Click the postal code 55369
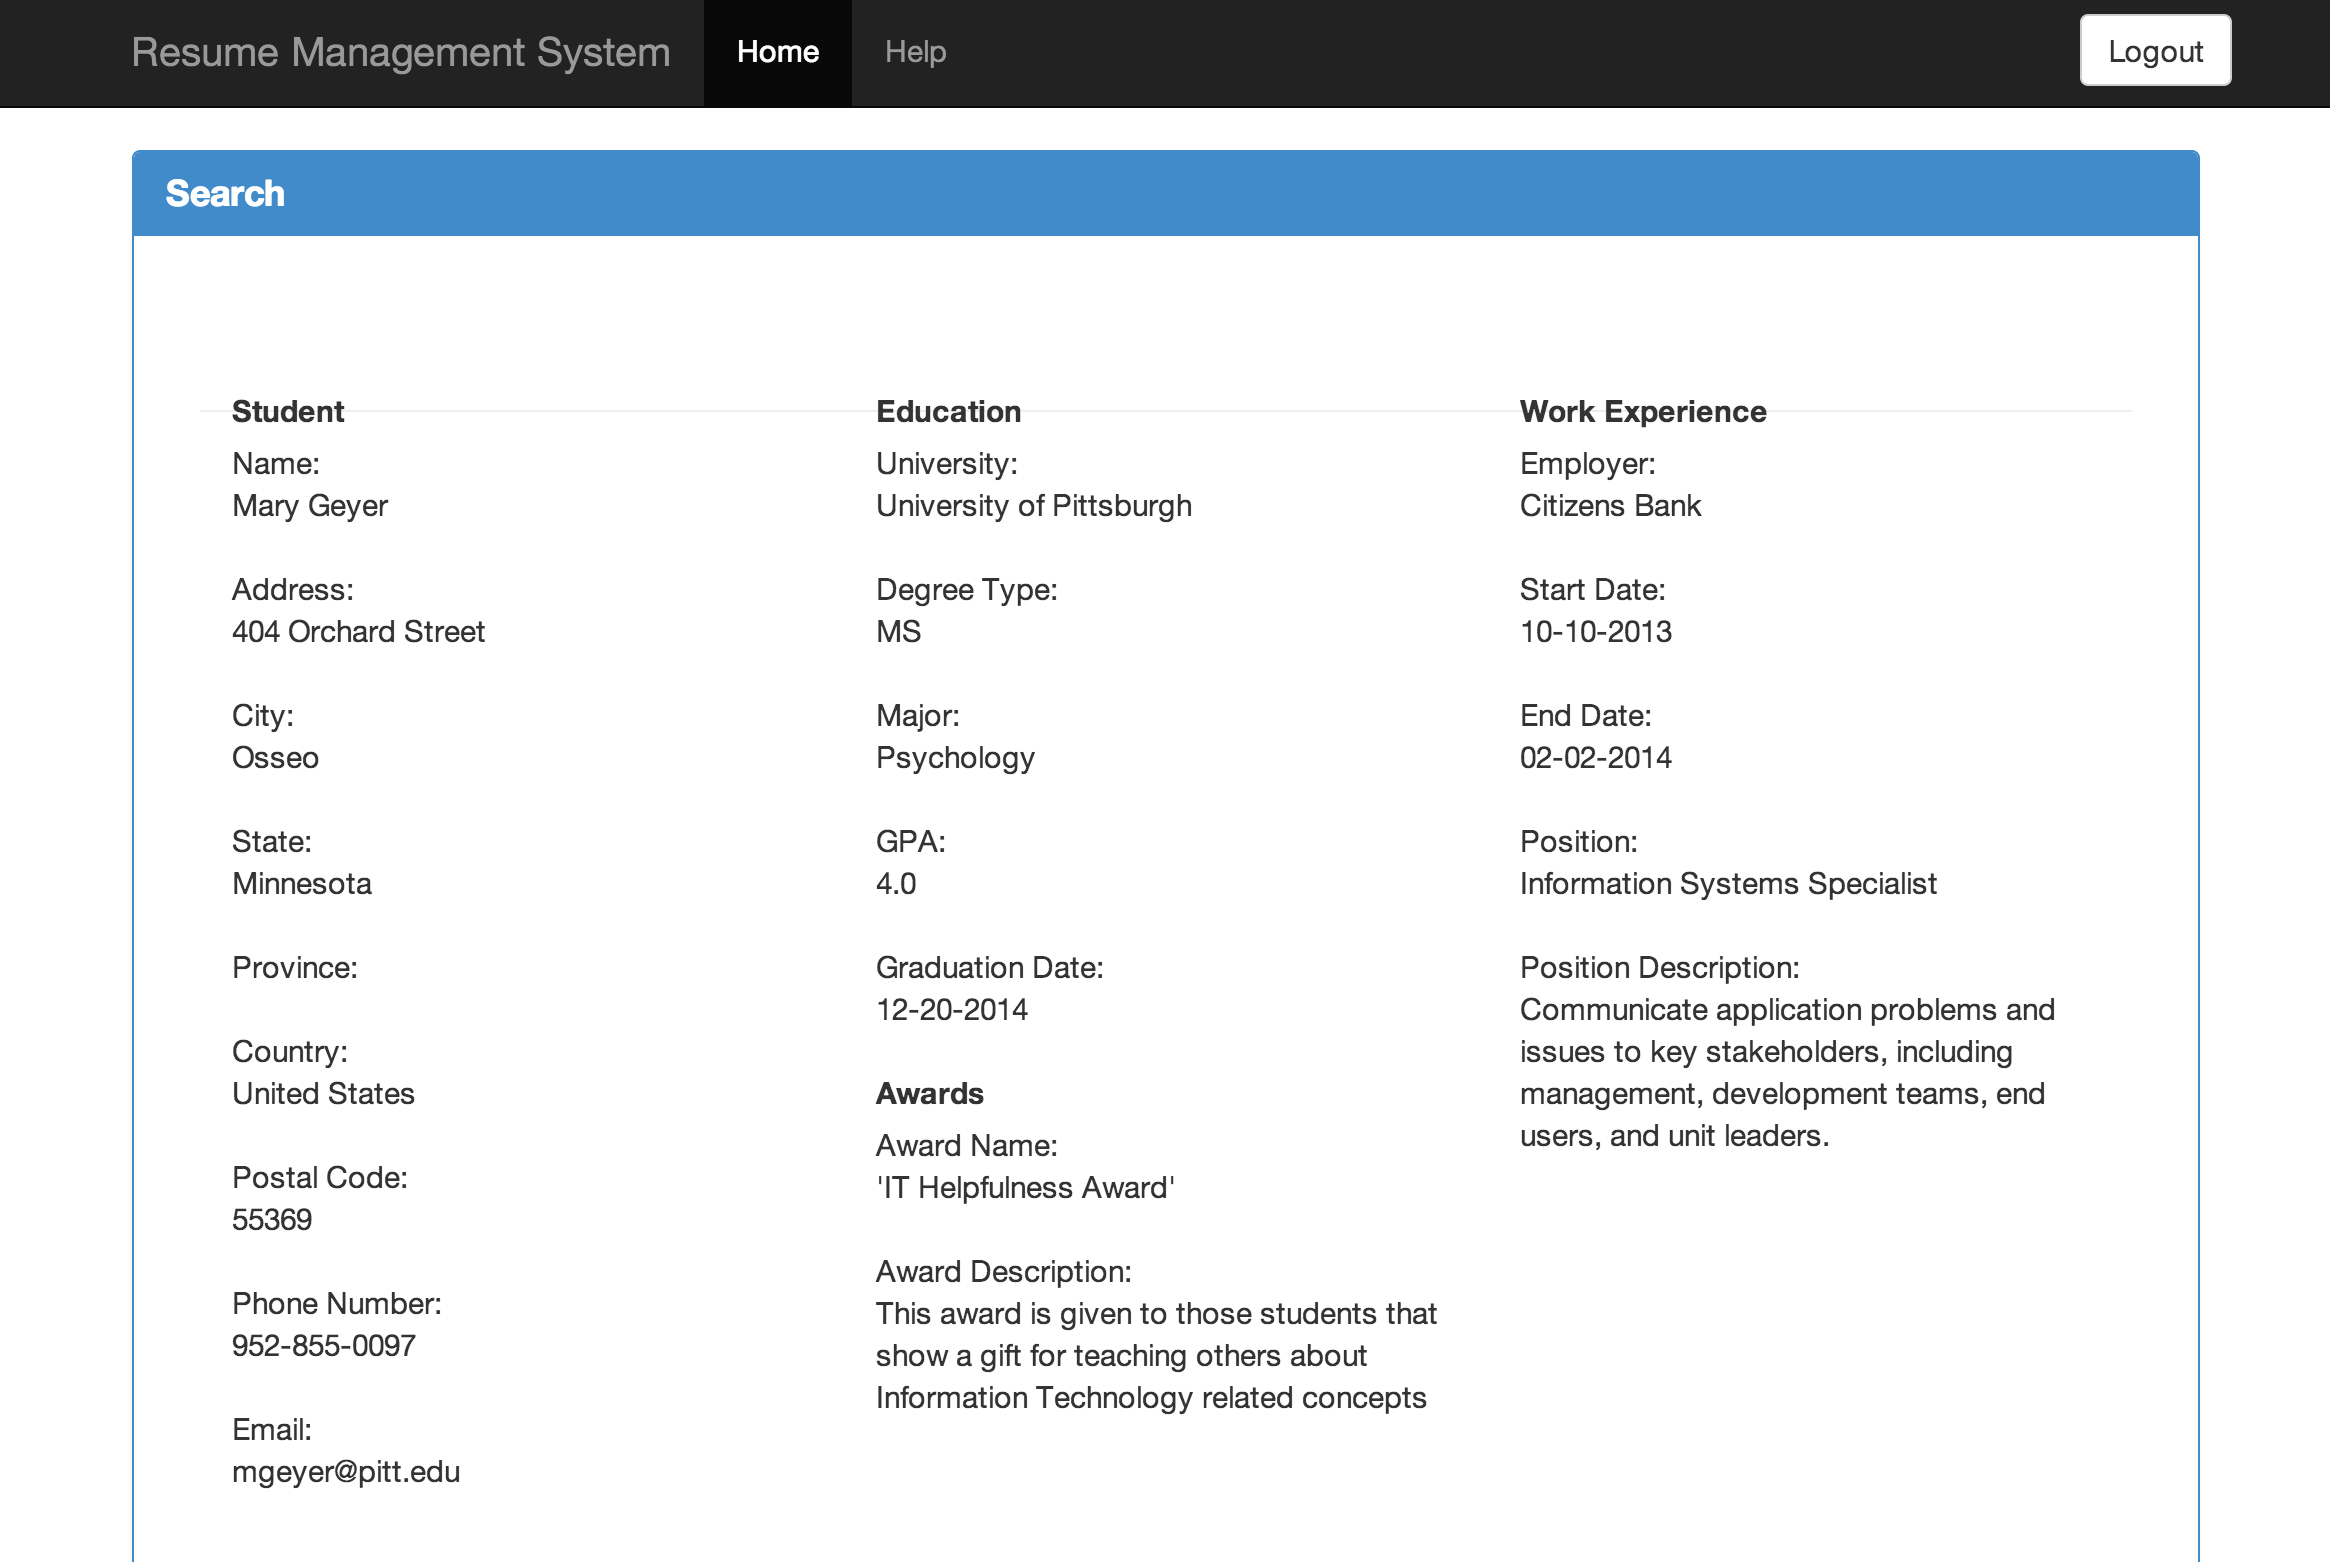The image size is (2330, 1562). (272, 1220)
